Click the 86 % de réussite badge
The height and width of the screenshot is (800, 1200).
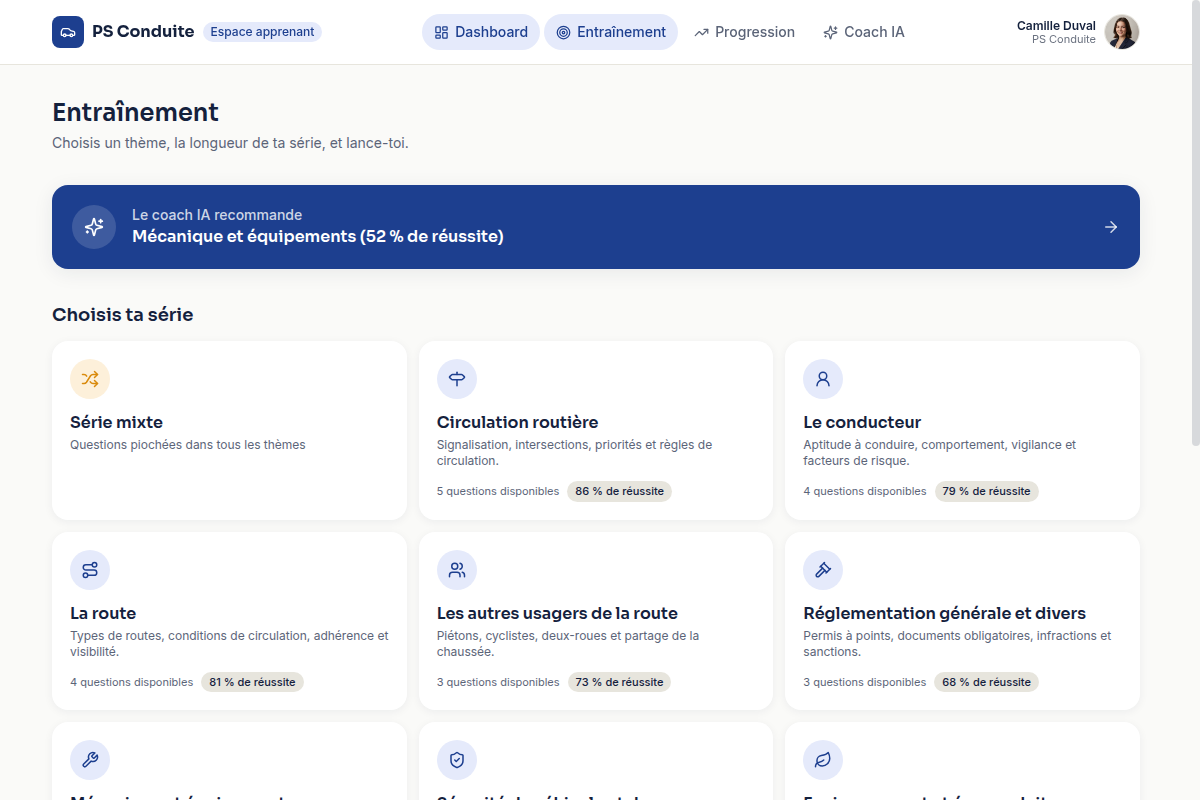[x=619, y=491]
